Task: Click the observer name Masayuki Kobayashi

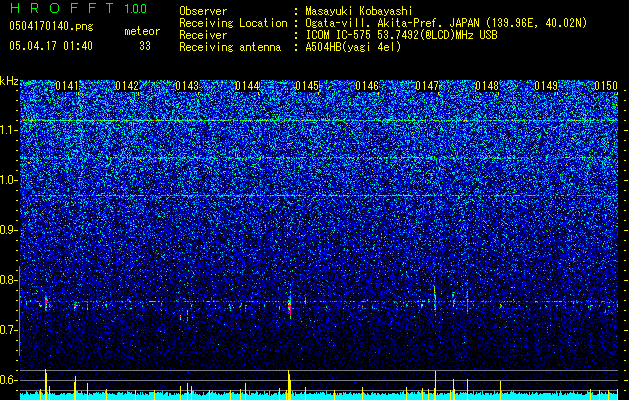Action: (359, 11)
